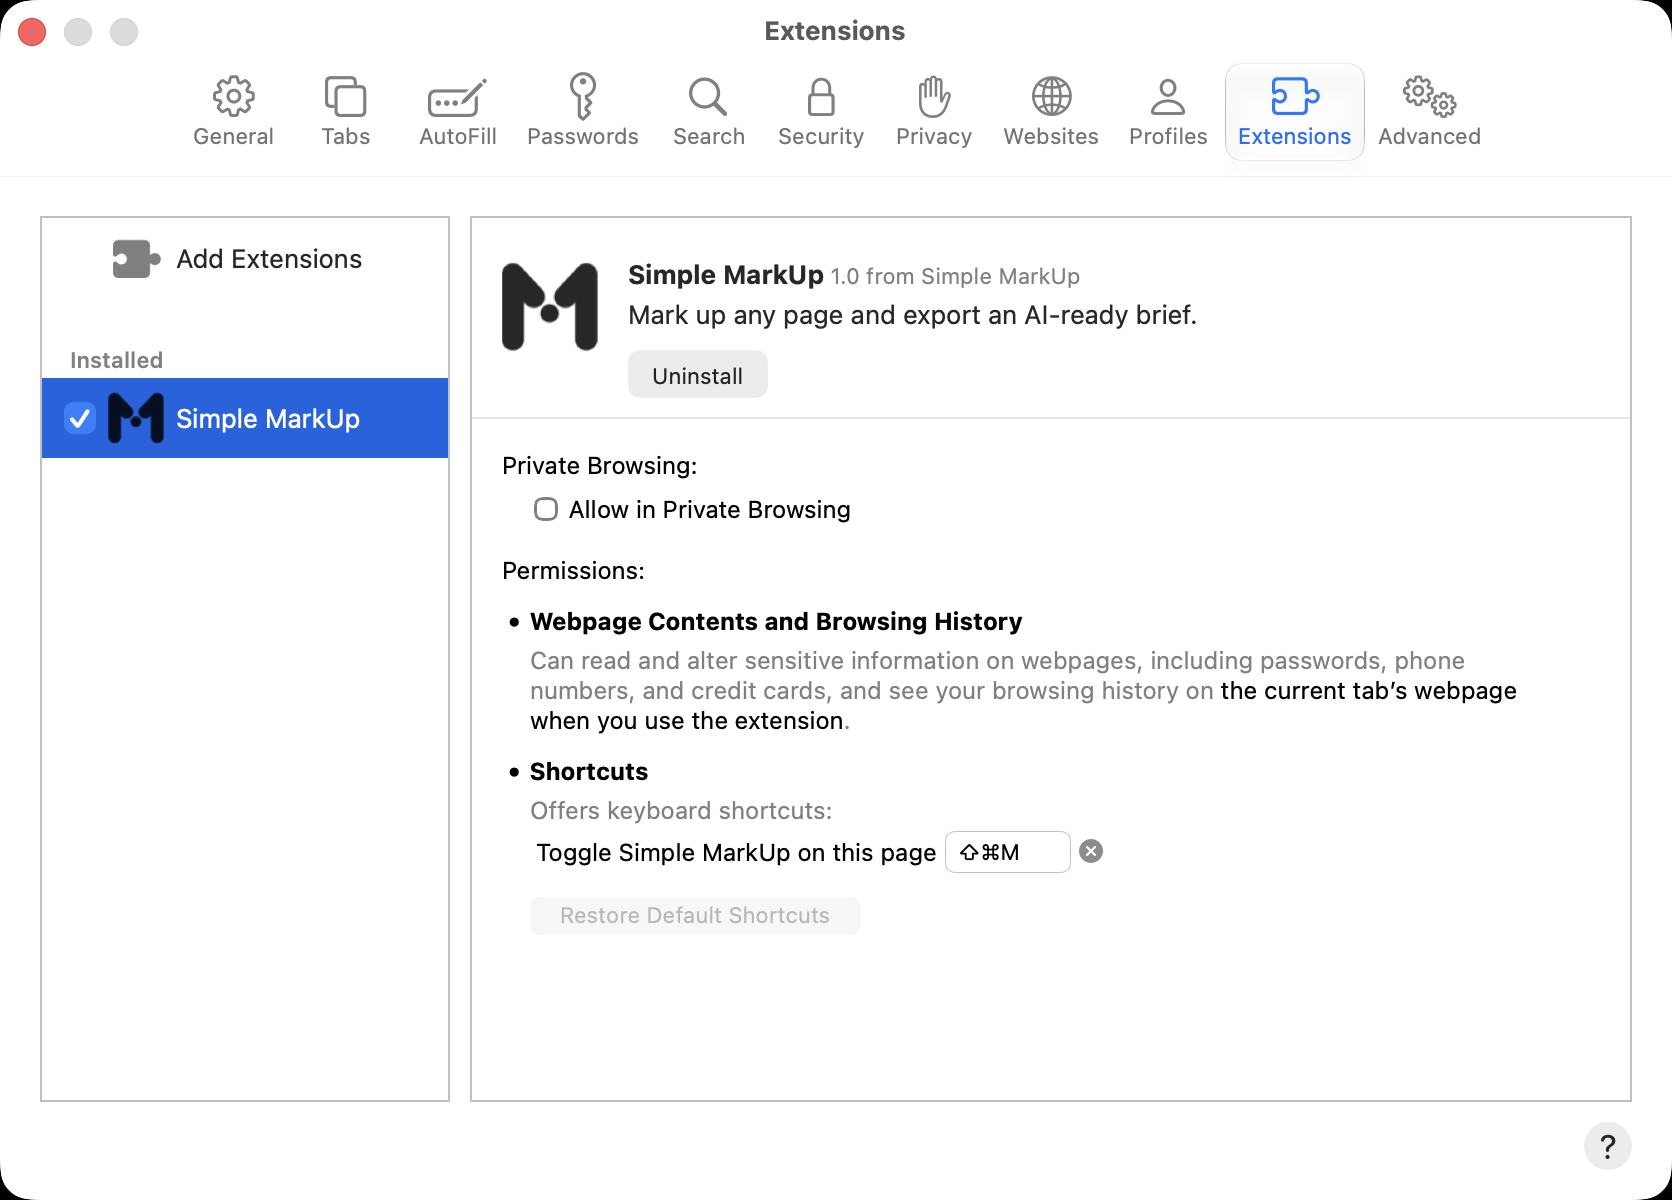The height and width of the screenshot is (1200, 1672).
Task: Close the Extensions window
Action: 32,32
